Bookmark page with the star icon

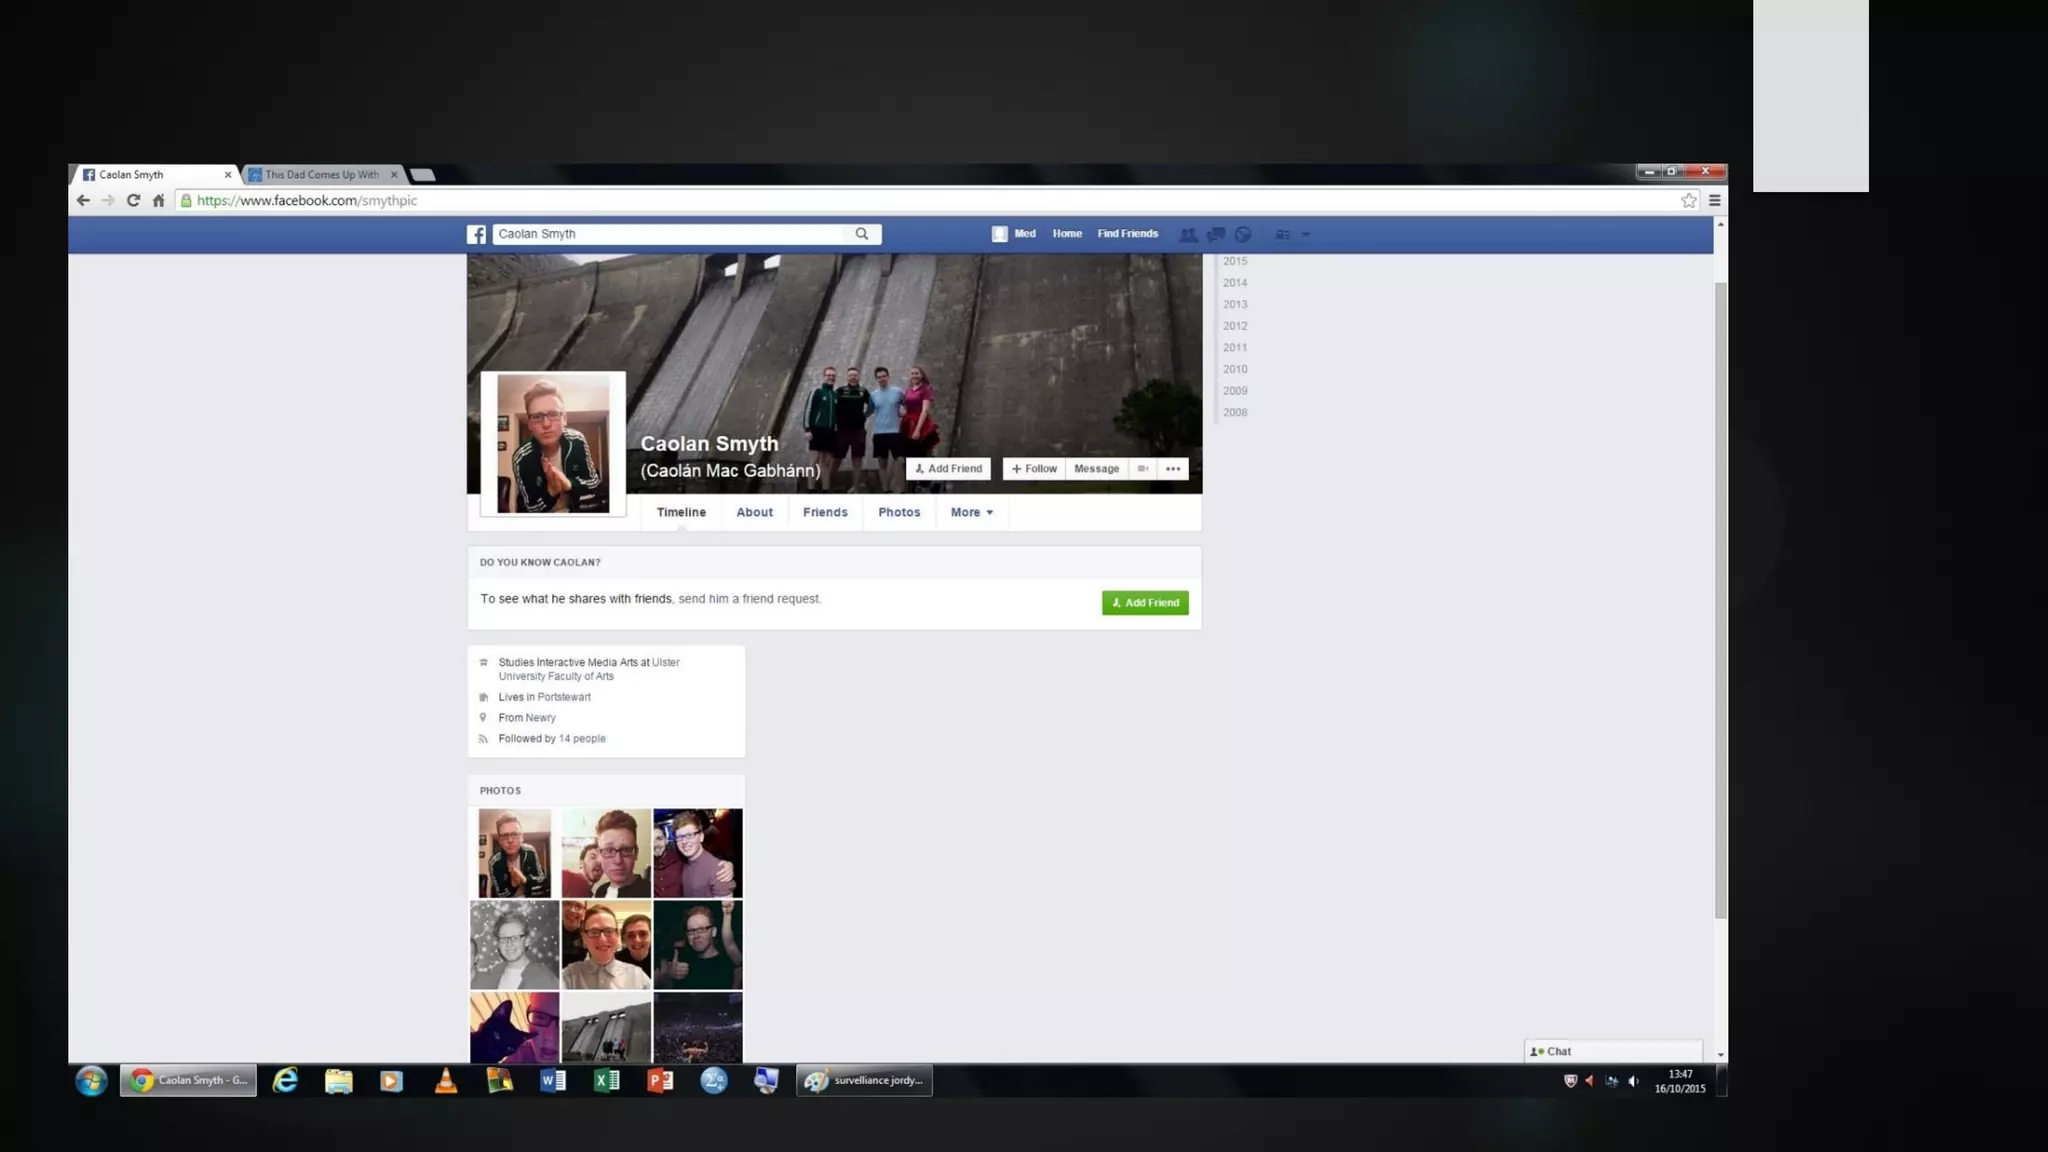click(1689, 201)
